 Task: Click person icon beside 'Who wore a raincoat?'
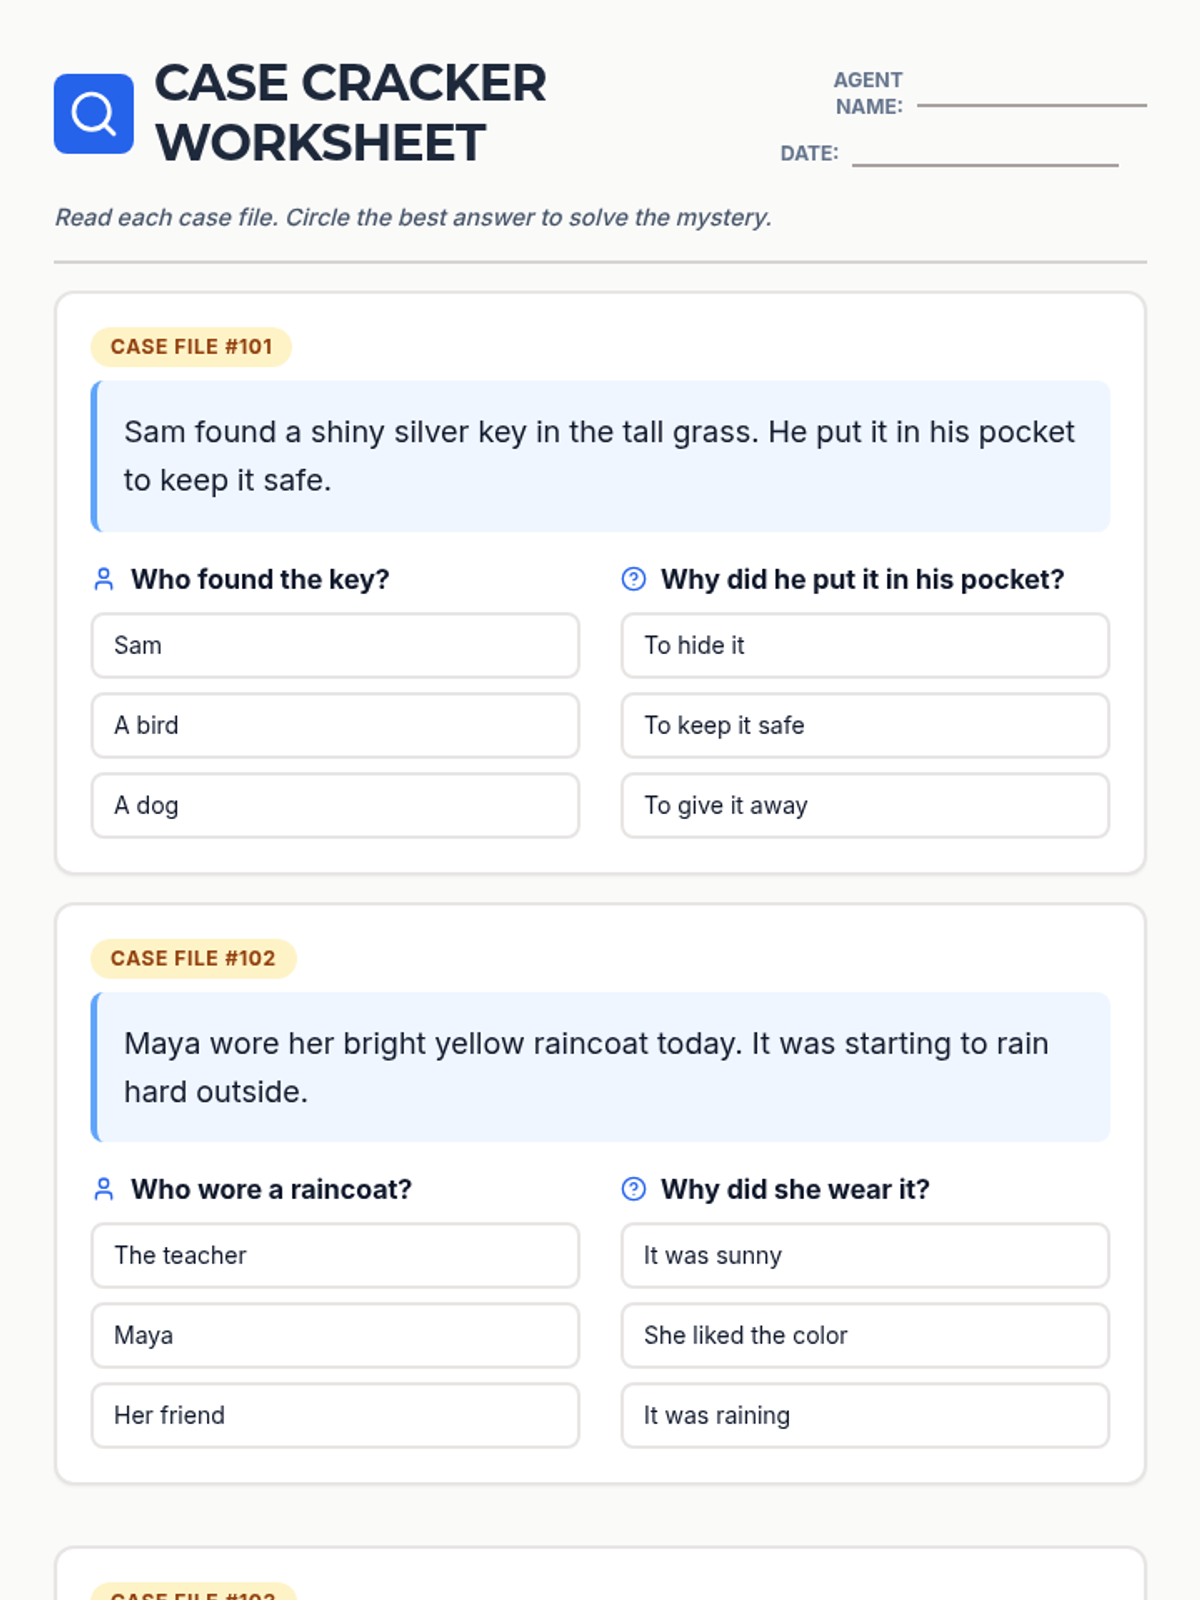pyautogui.click(x=103, y=1189)
